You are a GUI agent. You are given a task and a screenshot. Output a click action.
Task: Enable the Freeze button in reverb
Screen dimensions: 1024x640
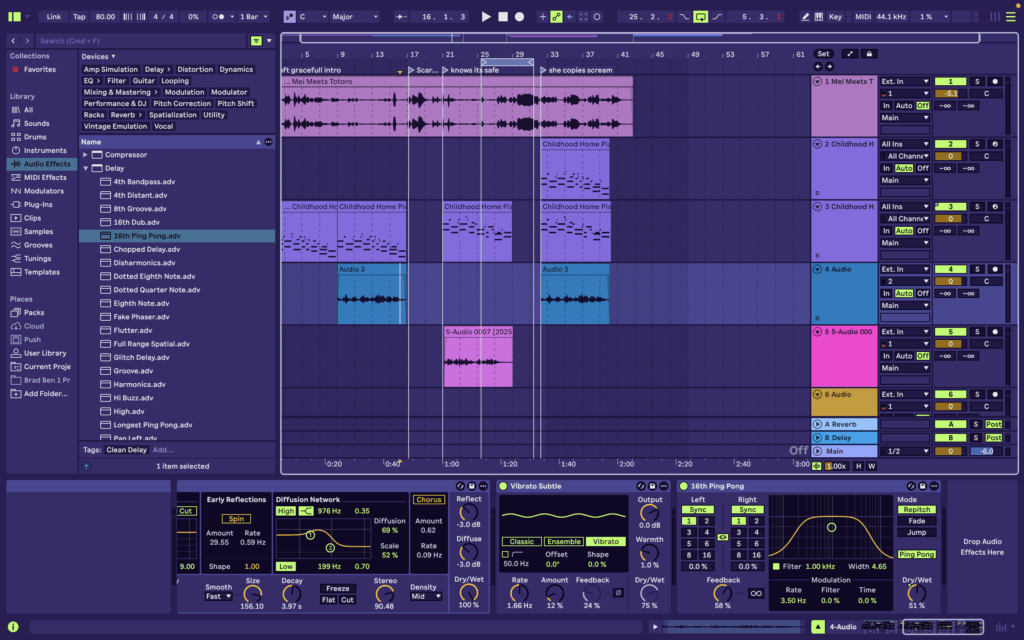click(338, 588)
